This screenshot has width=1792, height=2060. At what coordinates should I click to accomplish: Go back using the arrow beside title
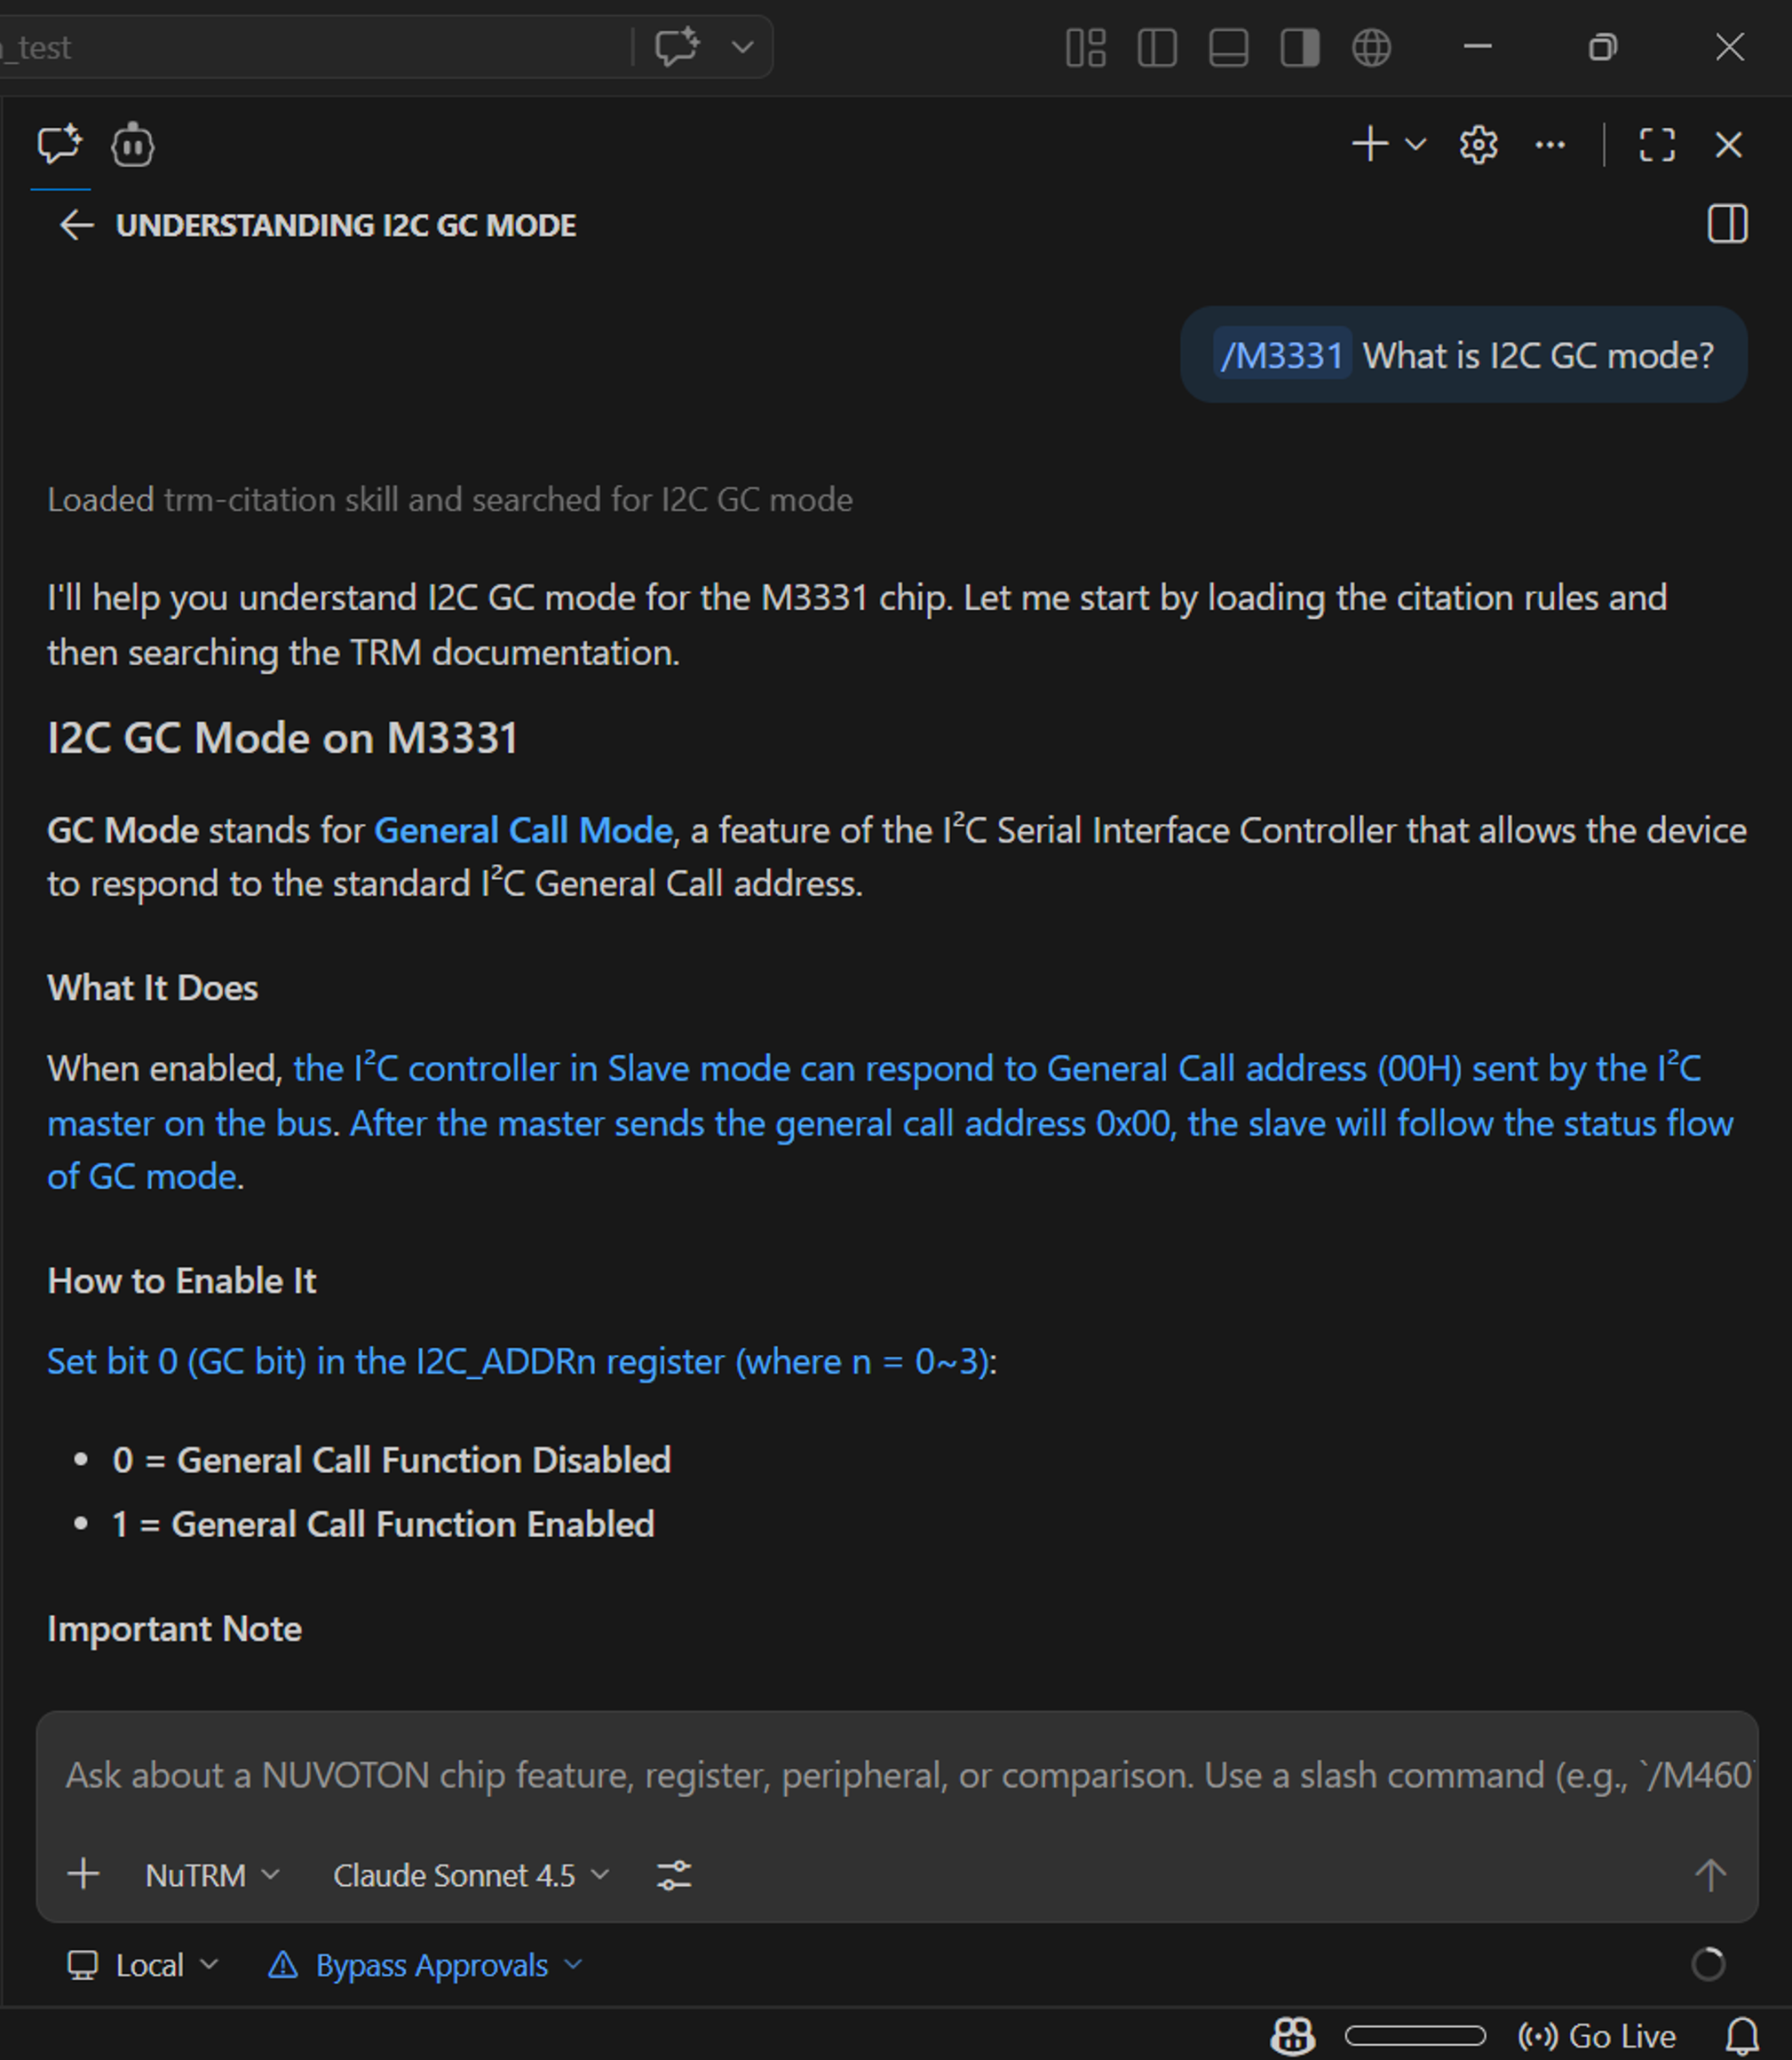click(76, 225)
